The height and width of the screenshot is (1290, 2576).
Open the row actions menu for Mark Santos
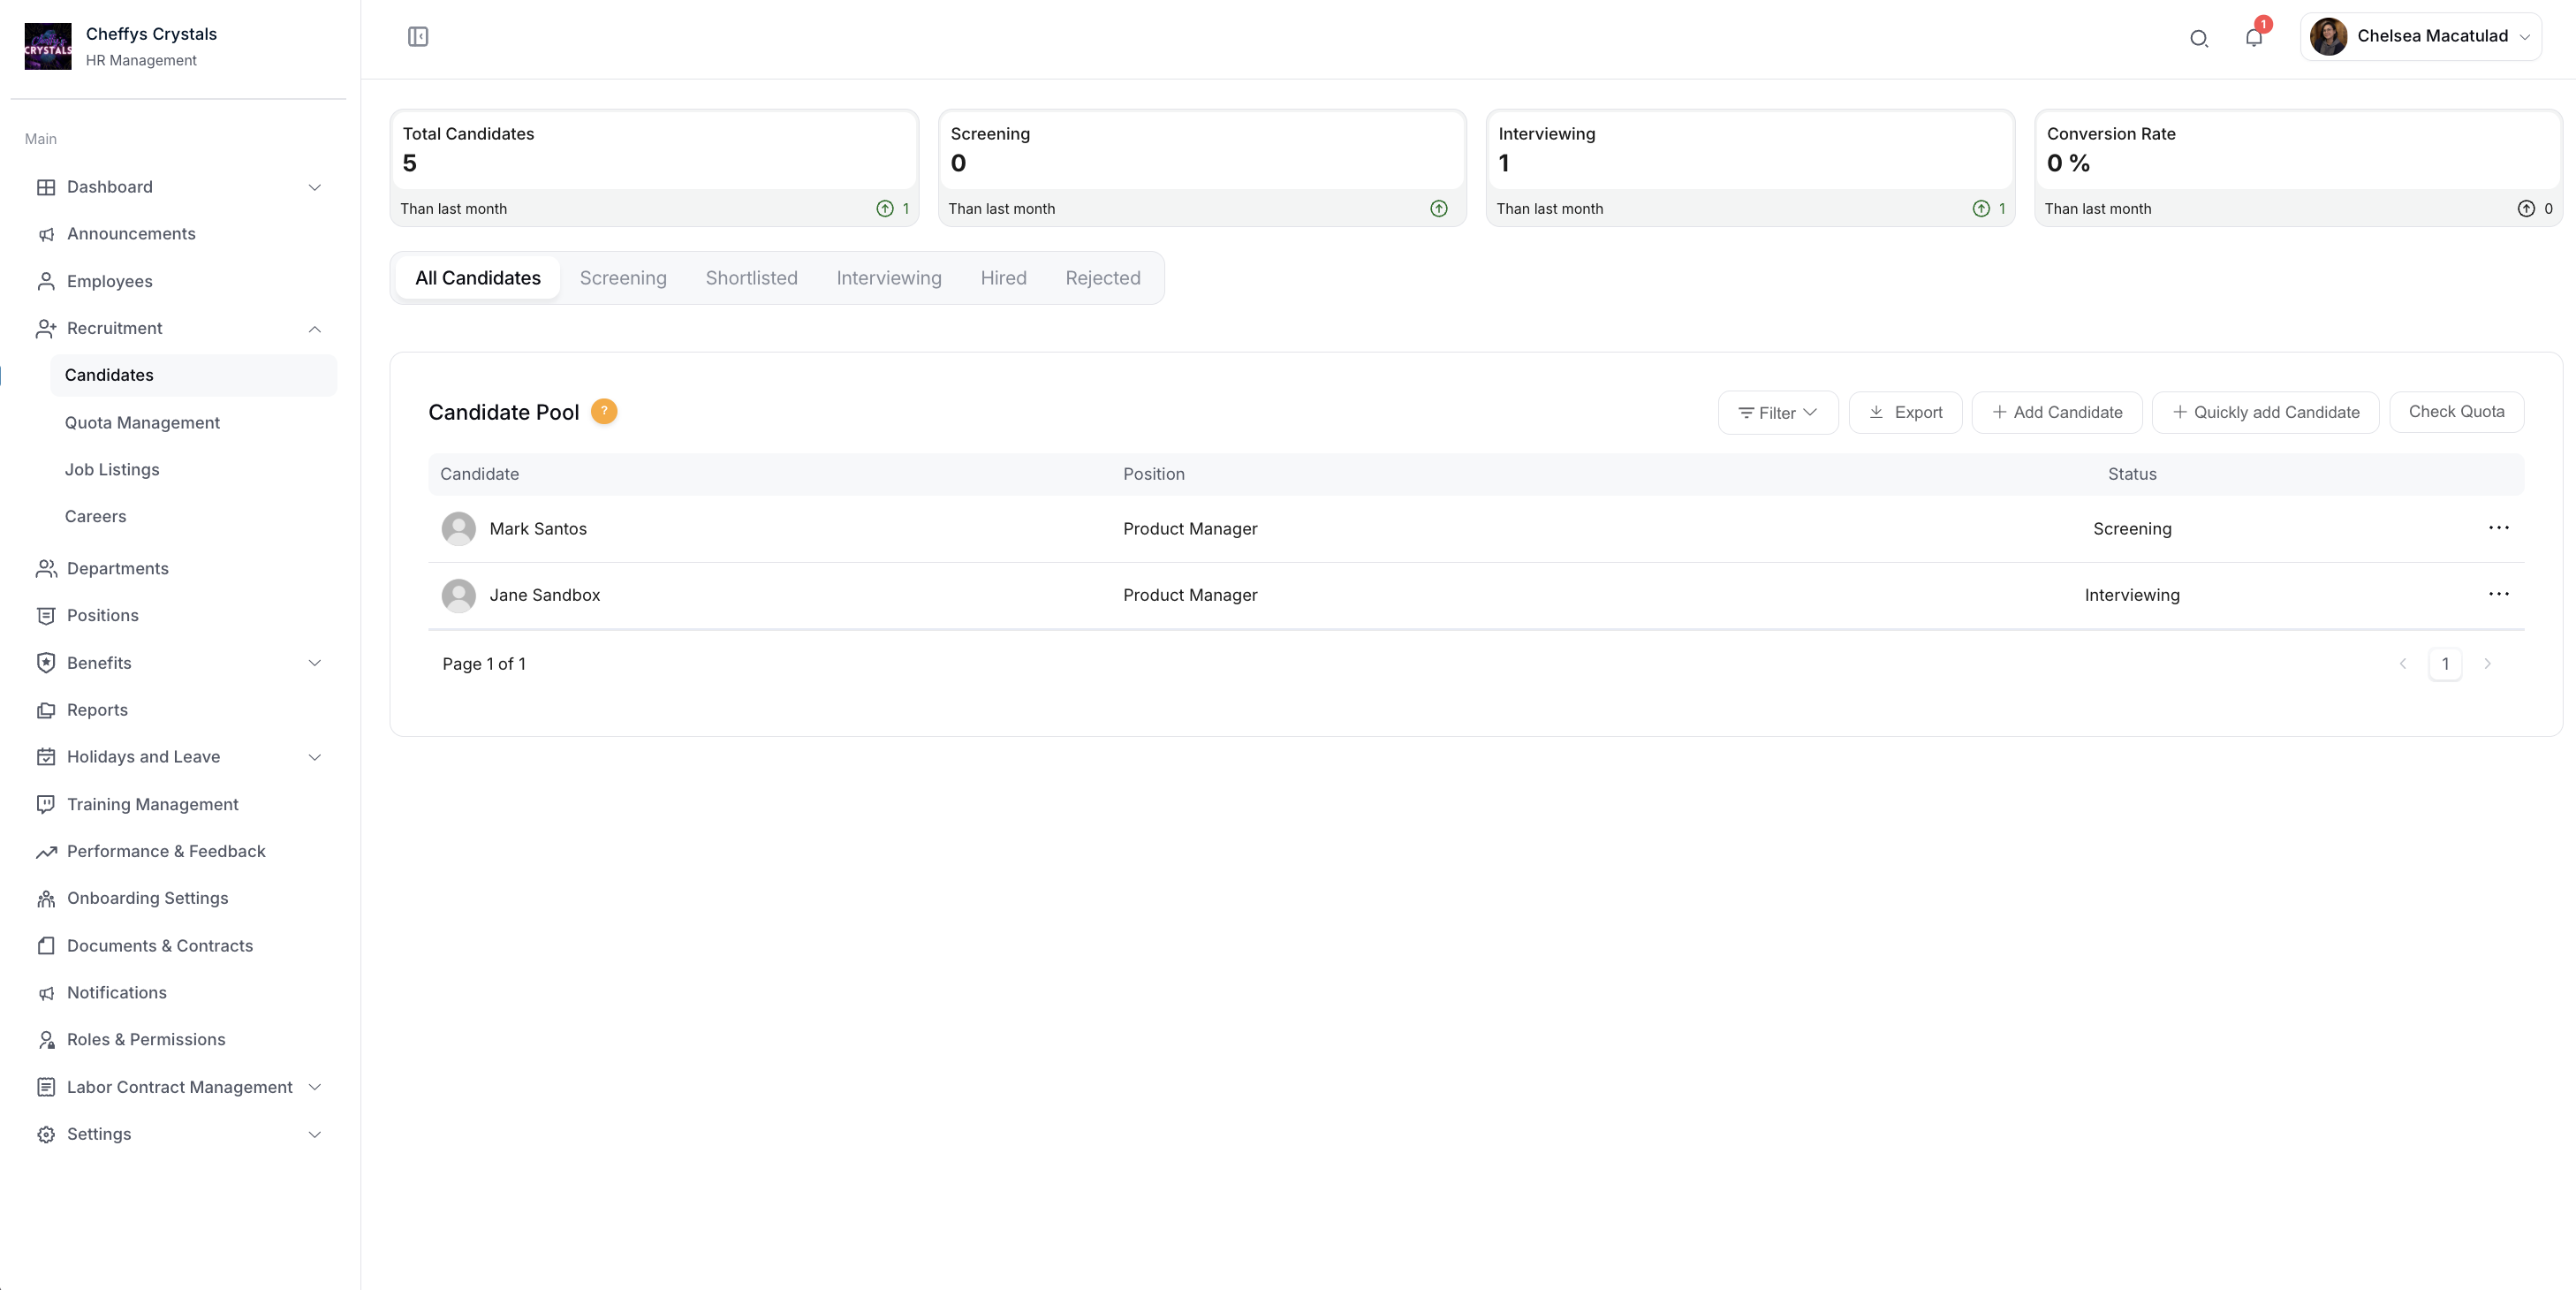point(2499,528)
